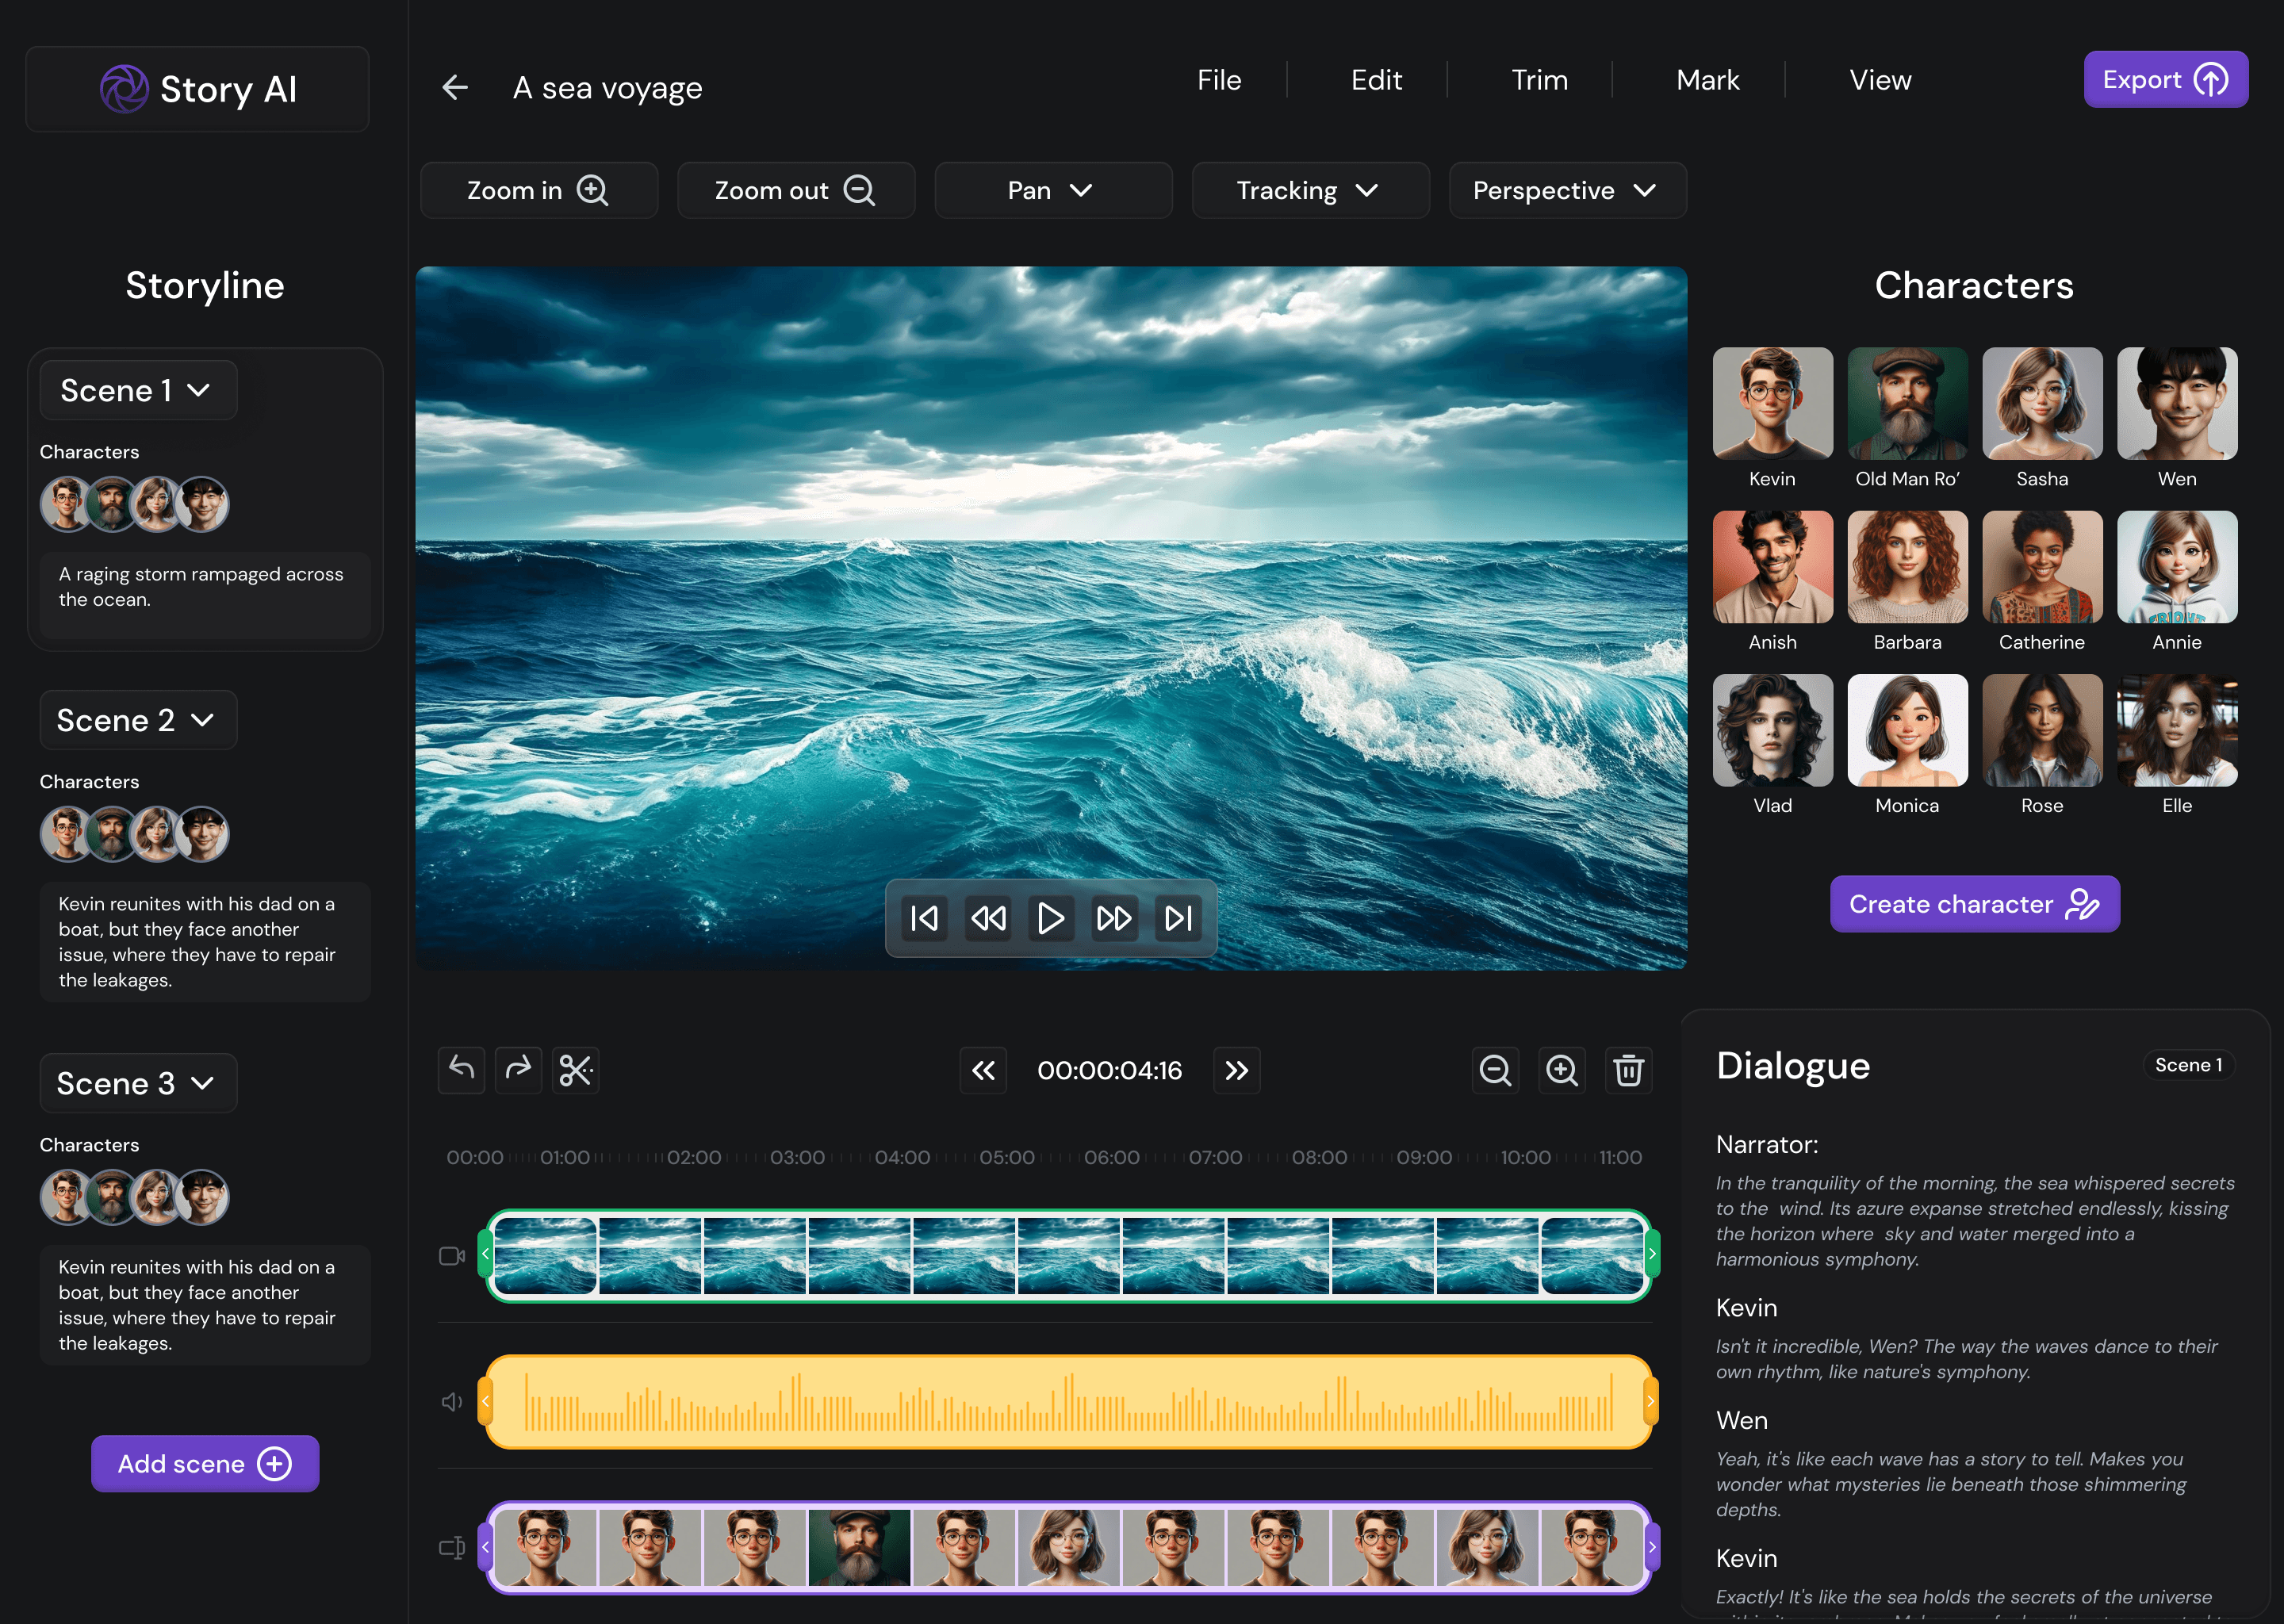The width and height of the screenshot is (2284, 1624).
Task: Click timeline zoom-in magnifier icon
Action: point(1561,1070)
